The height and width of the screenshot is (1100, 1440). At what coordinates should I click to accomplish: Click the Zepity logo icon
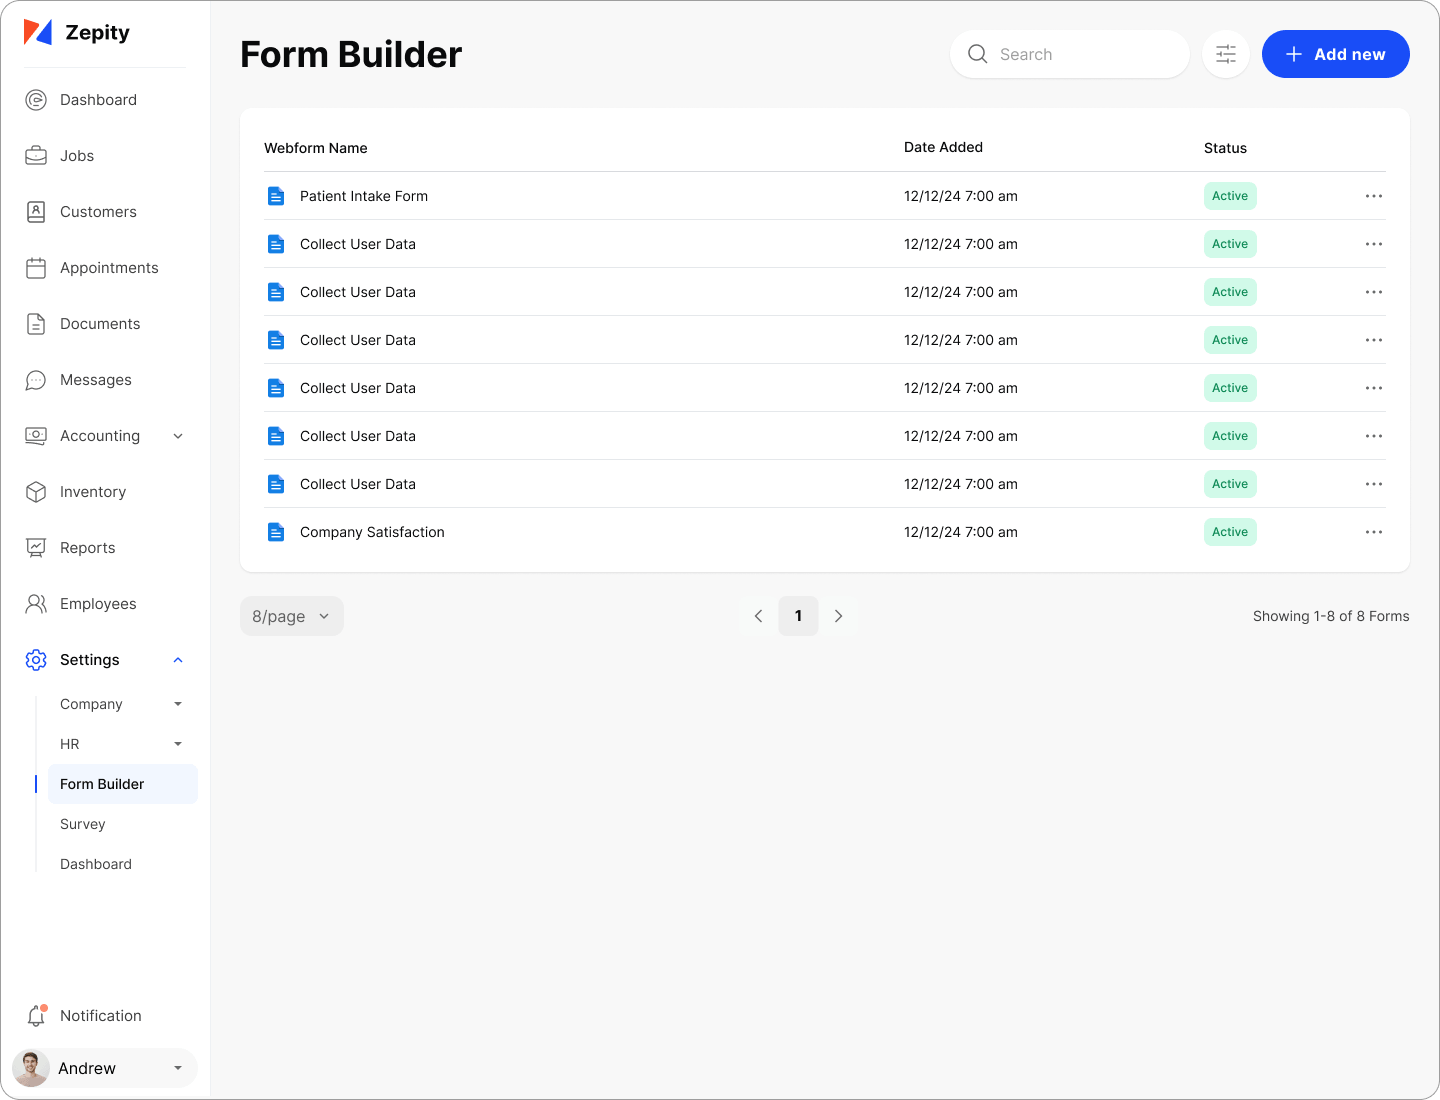38,32
